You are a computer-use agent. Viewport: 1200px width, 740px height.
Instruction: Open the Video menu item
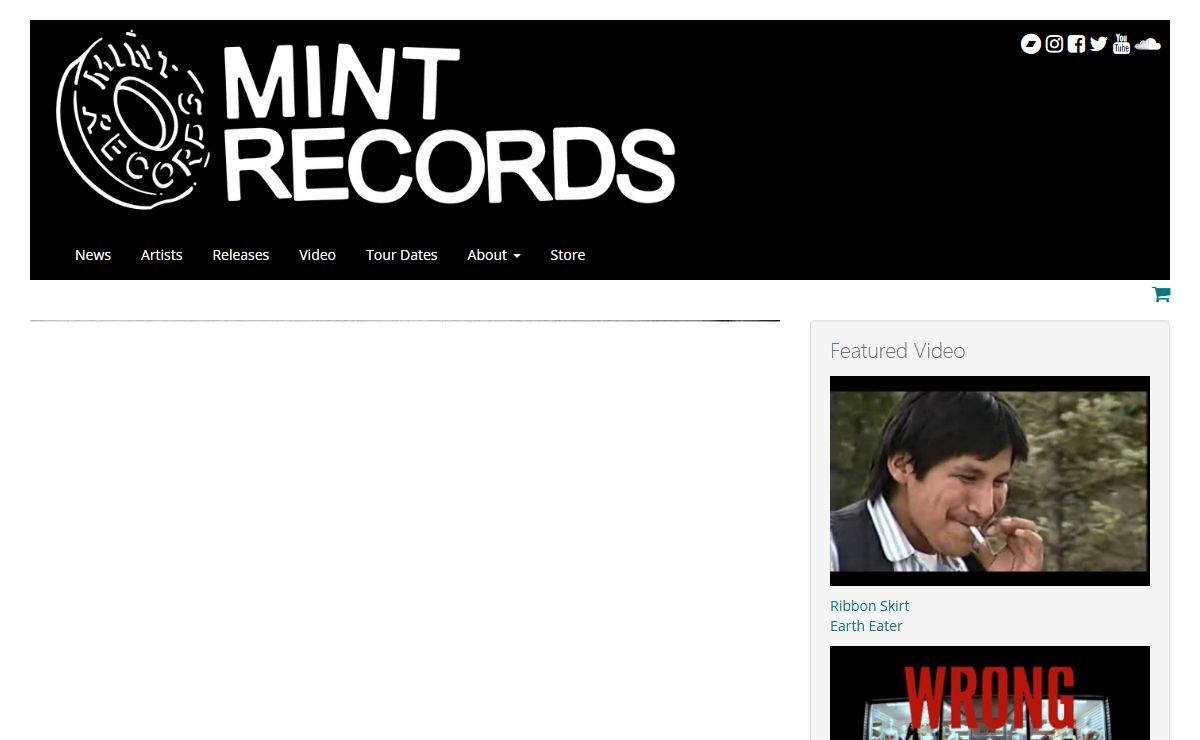click(x=317, y=255)
